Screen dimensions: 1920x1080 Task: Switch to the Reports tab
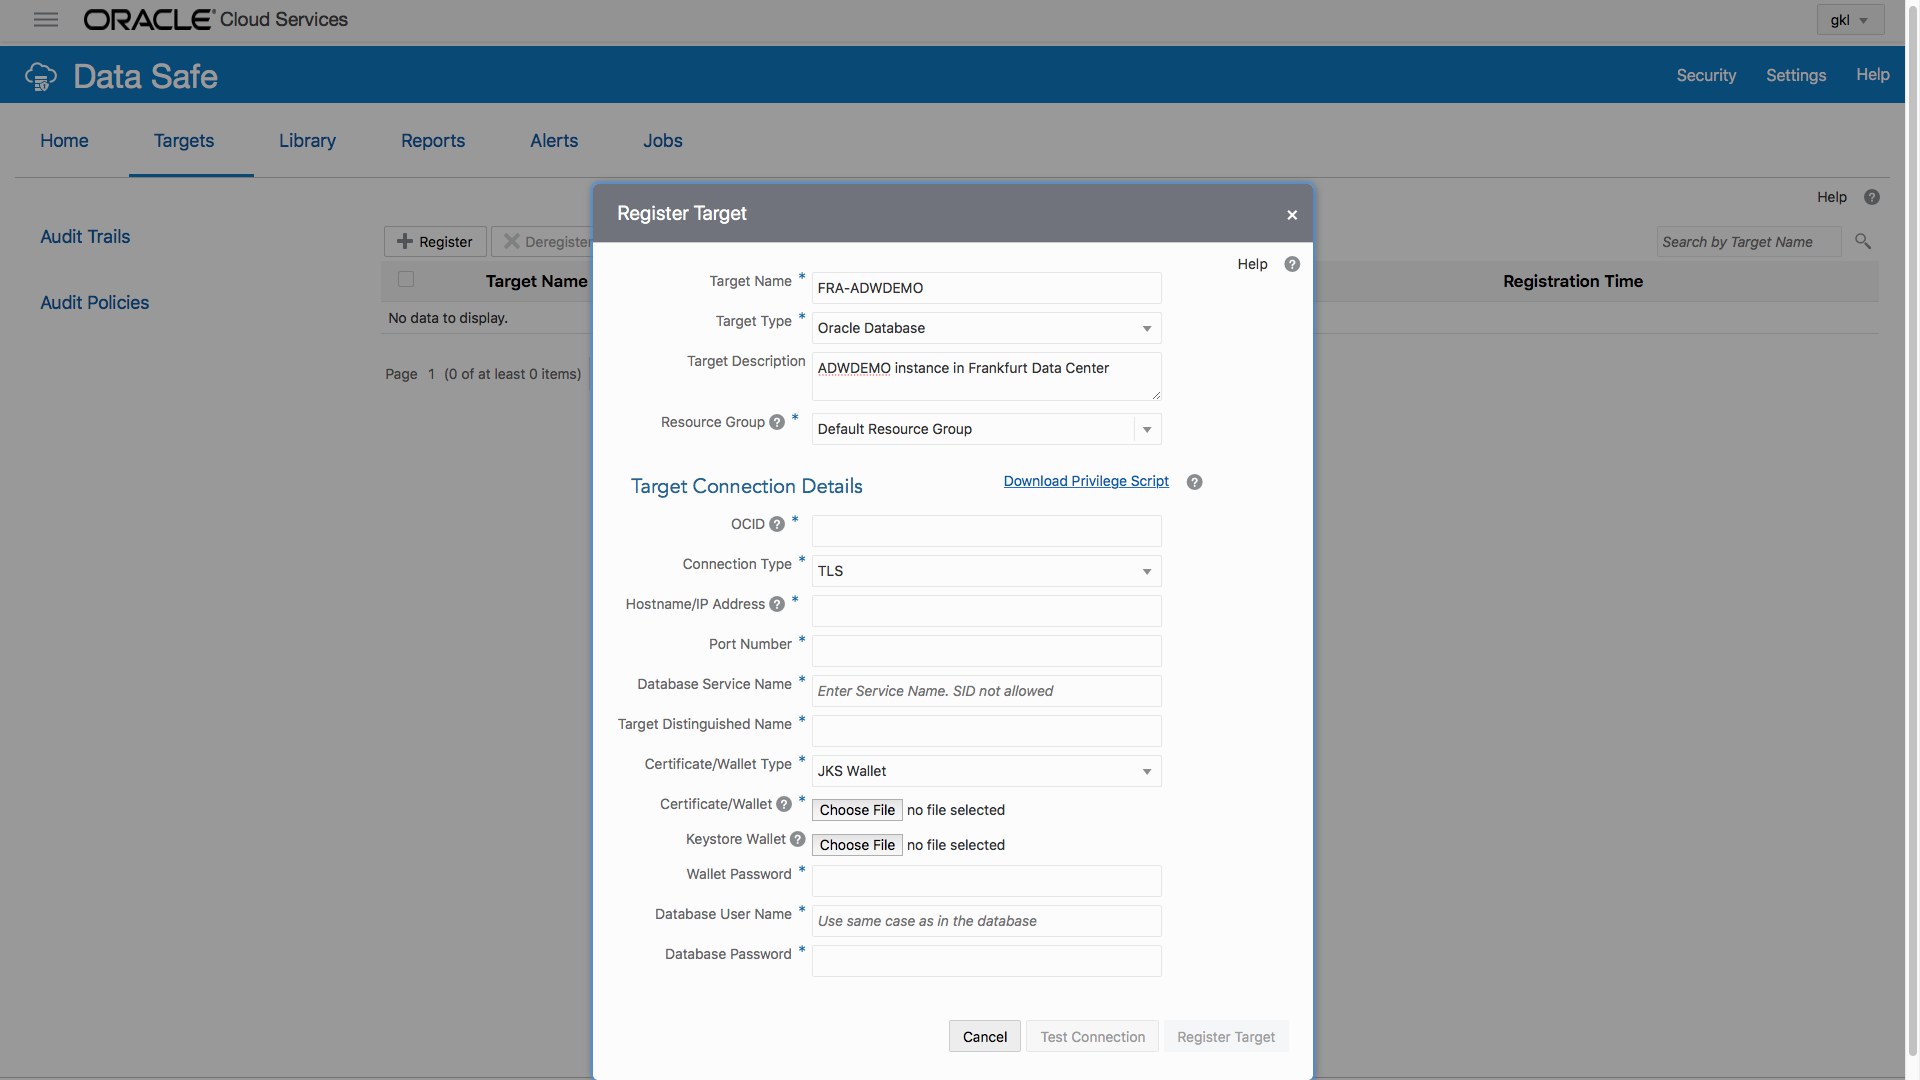point(433,141)
